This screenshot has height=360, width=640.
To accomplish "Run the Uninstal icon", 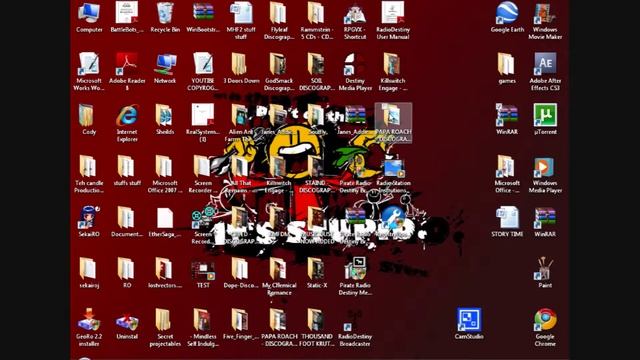I will tap(127, 321).
